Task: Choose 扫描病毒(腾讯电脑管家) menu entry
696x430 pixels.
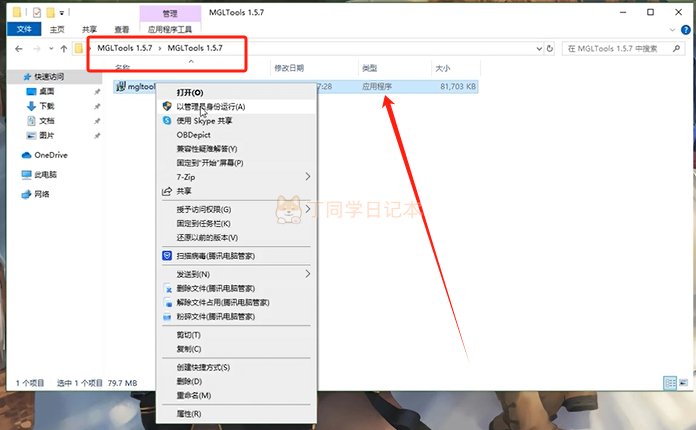Action: tap(237, 256)
